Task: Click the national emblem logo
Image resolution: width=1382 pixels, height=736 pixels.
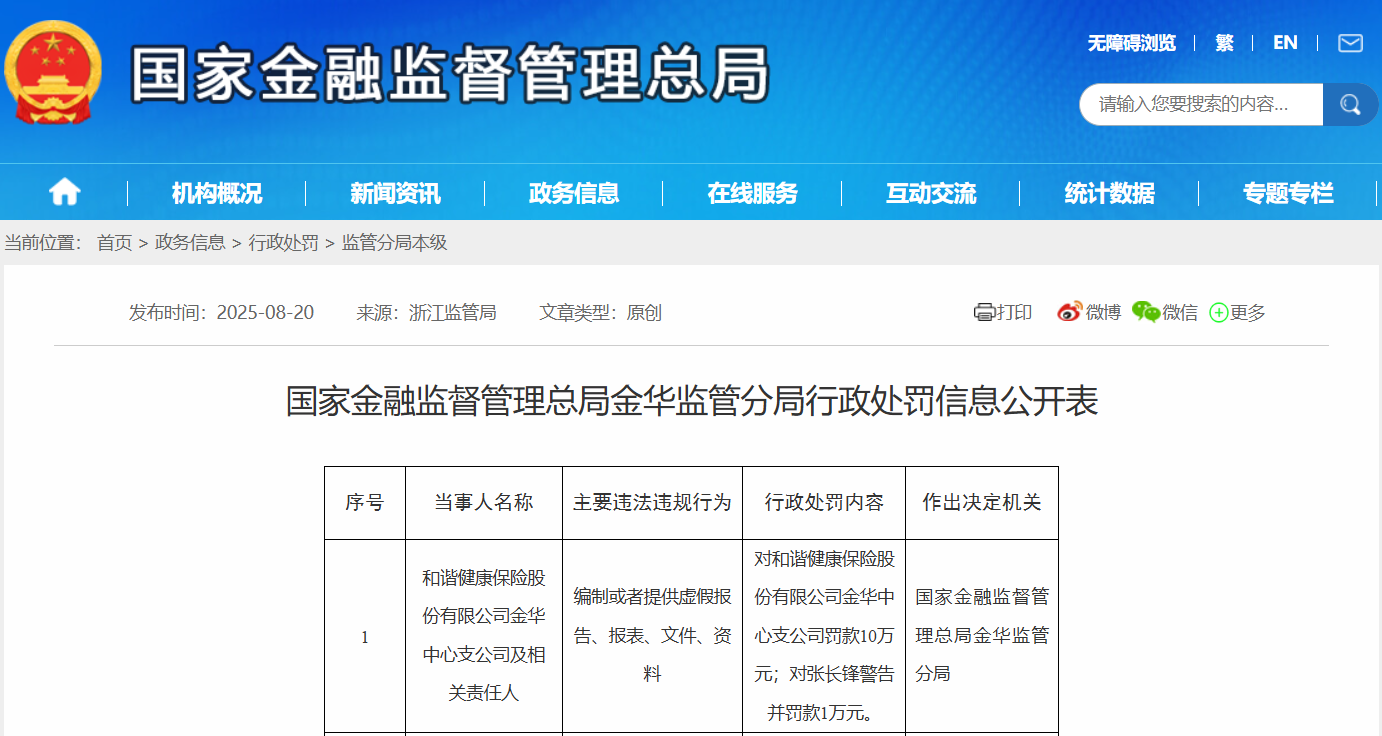Action: pyautogui.click(x=53, y=72)
